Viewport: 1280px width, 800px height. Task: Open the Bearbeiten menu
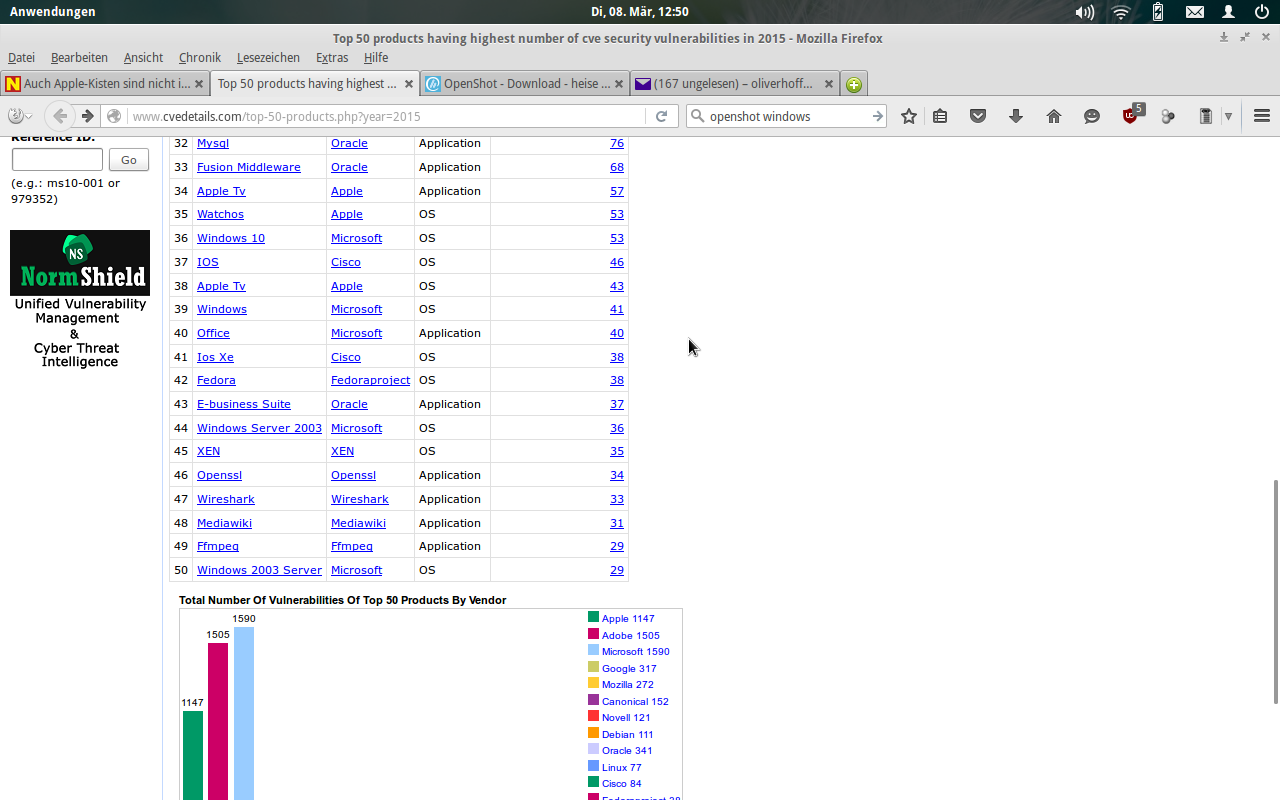tap(79, 58)
